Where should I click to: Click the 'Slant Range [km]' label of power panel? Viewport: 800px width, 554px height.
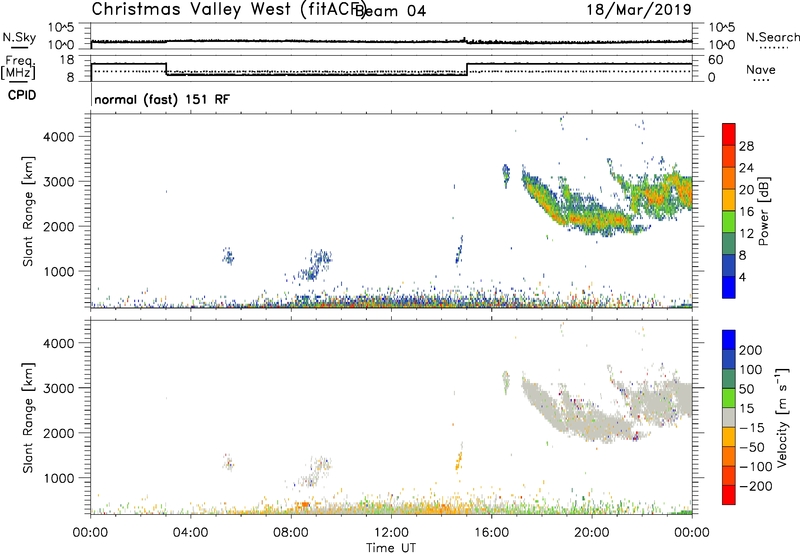[28, 212]
